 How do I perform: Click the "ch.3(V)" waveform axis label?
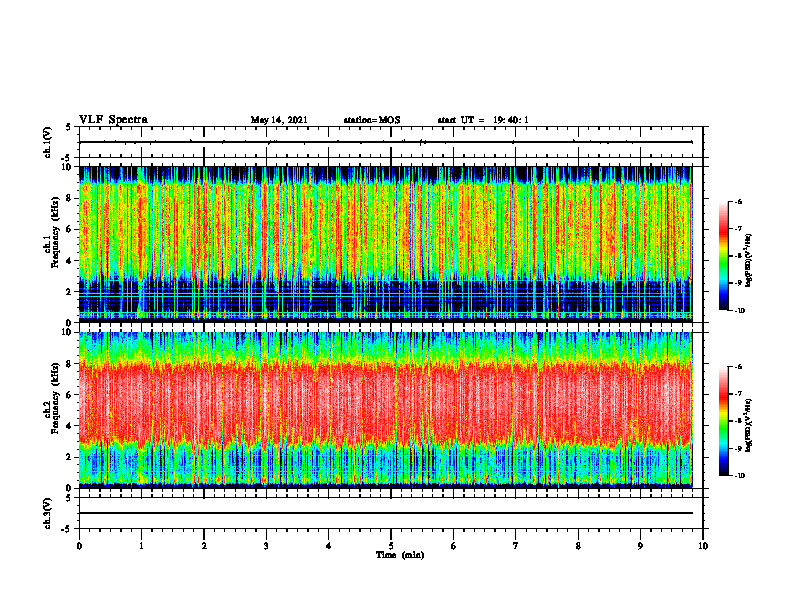47,513
